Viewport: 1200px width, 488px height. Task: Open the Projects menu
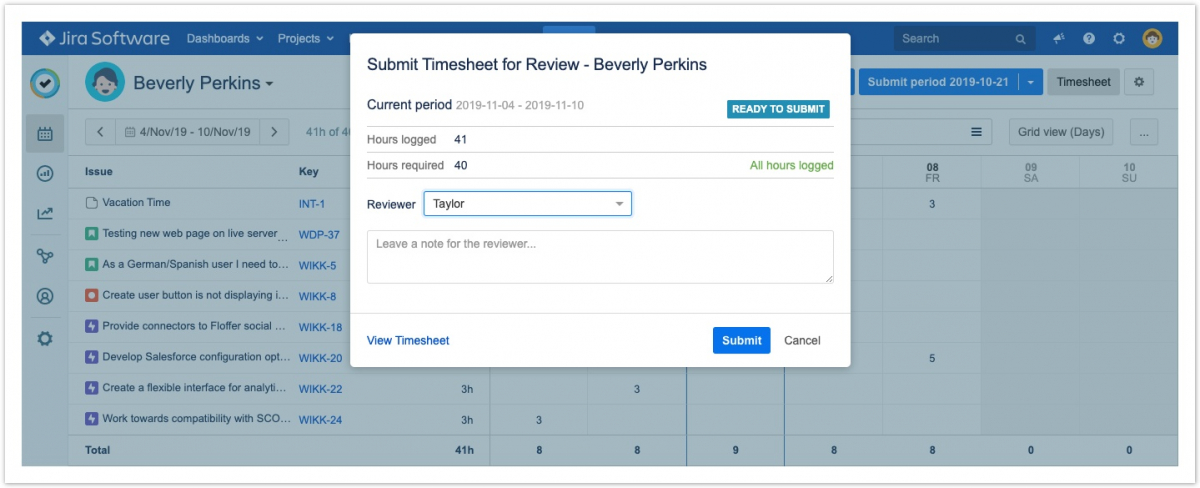click(x=306, y=39)
